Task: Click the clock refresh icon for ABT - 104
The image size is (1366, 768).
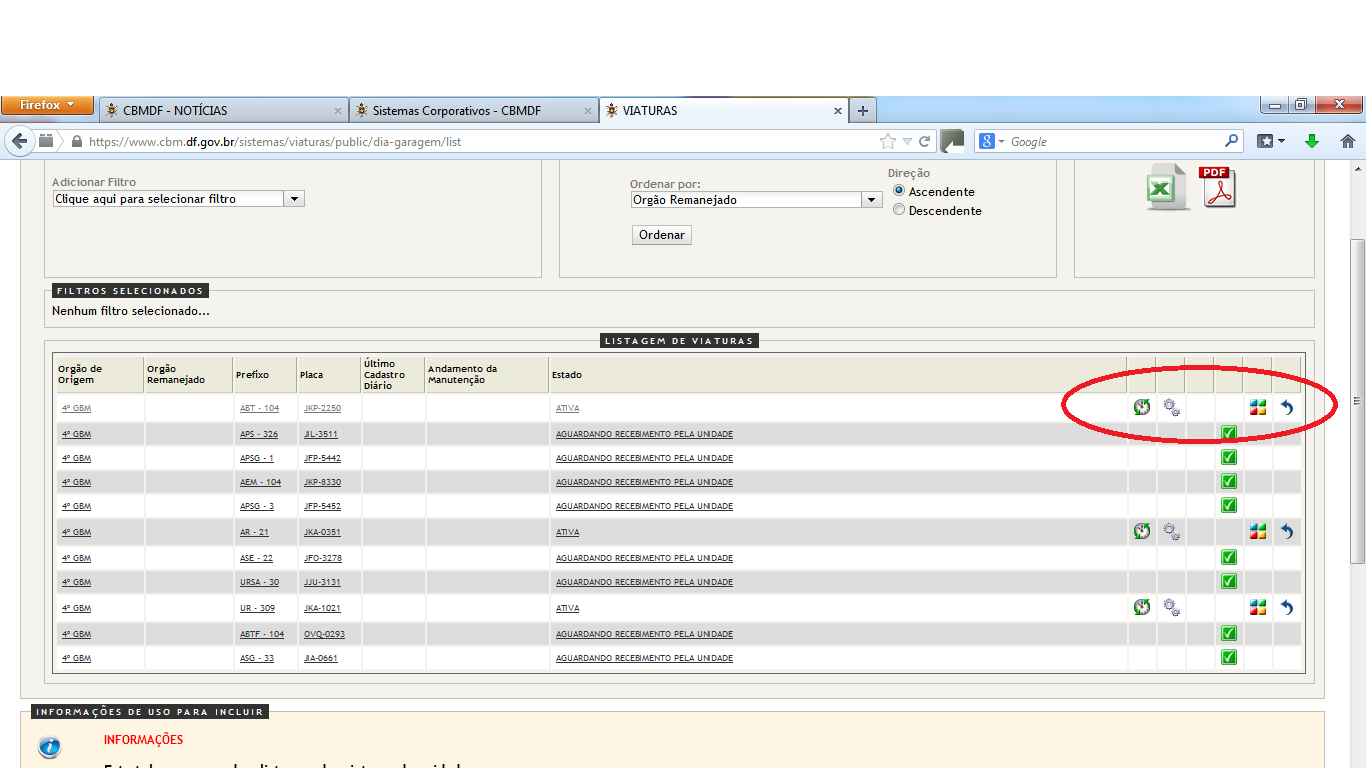Action: pyautogui.click(x=1142, y=407)
